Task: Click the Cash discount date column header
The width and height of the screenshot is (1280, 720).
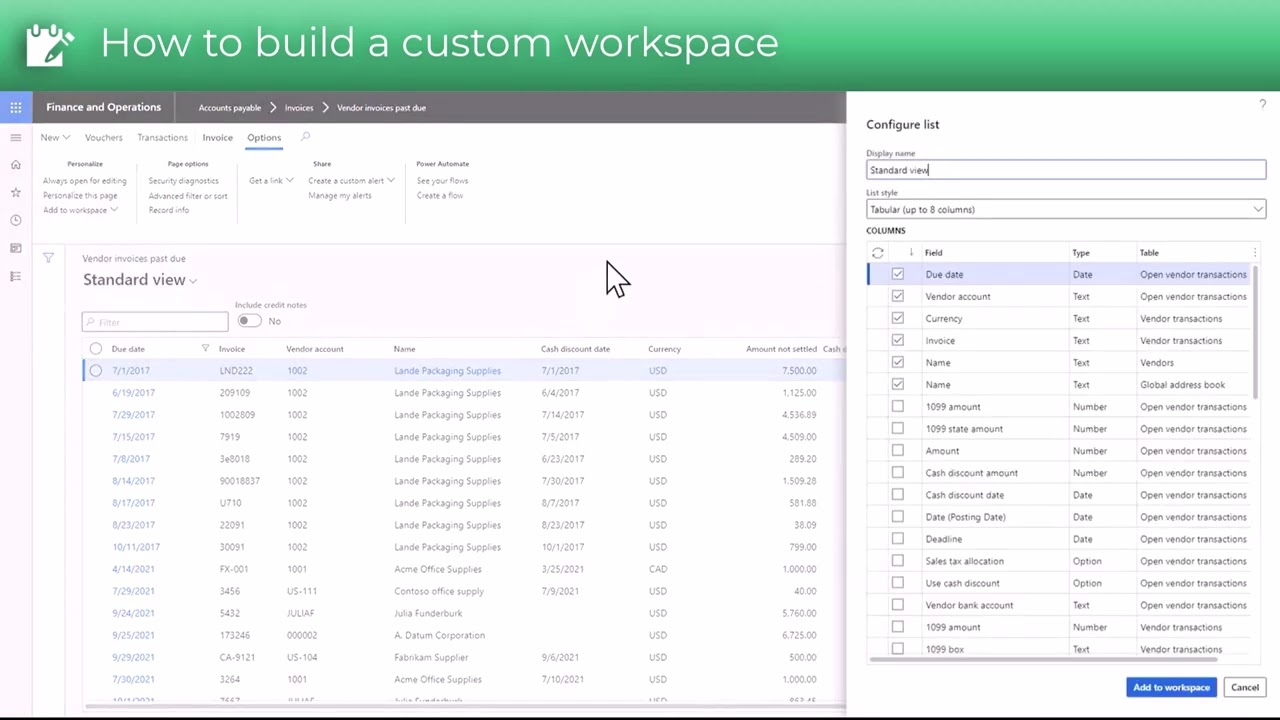Action: [575, 349]
